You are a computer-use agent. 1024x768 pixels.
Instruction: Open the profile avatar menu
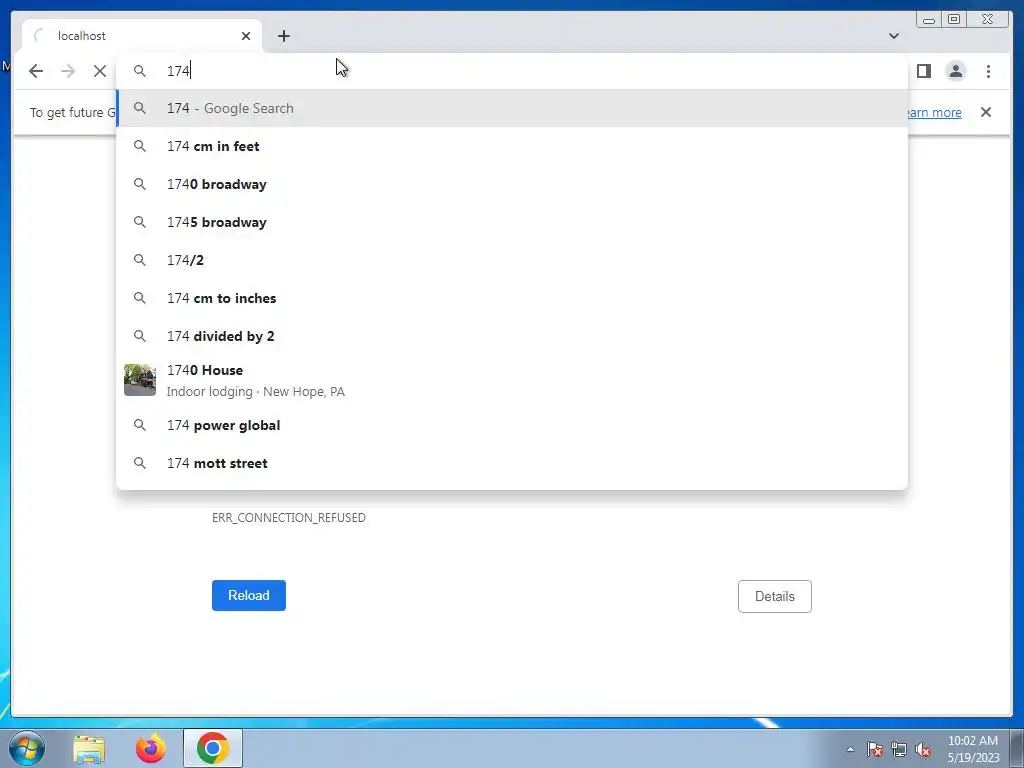pos(955,71)
